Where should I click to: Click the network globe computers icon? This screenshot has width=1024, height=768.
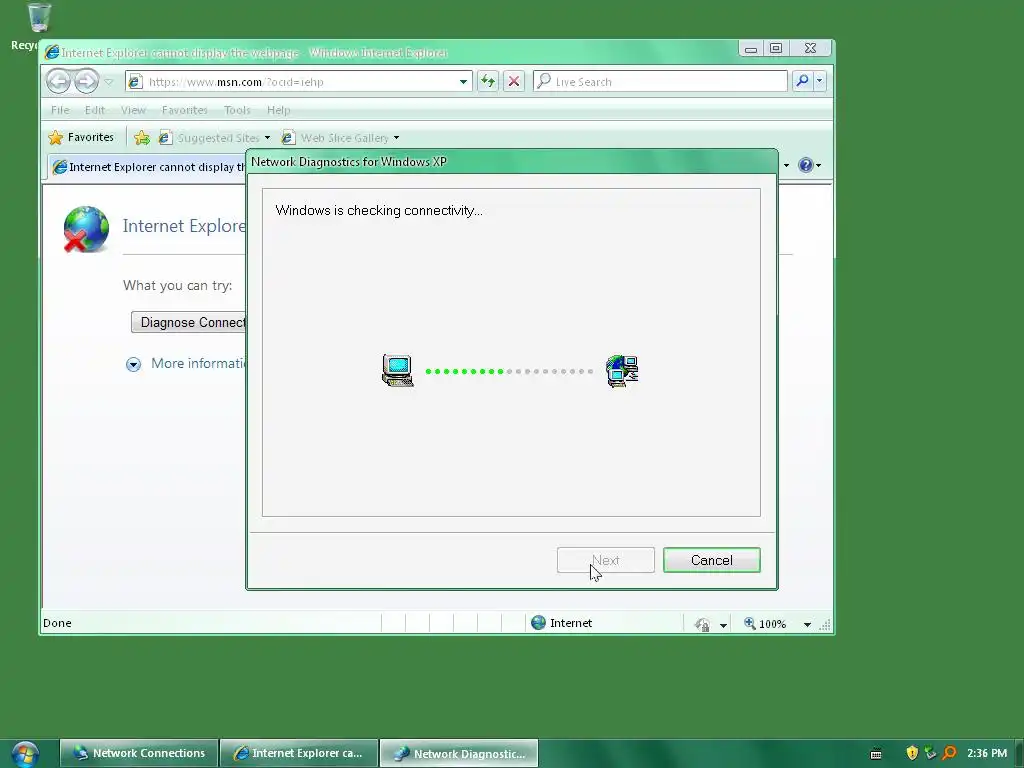click(x=622, y=371)
